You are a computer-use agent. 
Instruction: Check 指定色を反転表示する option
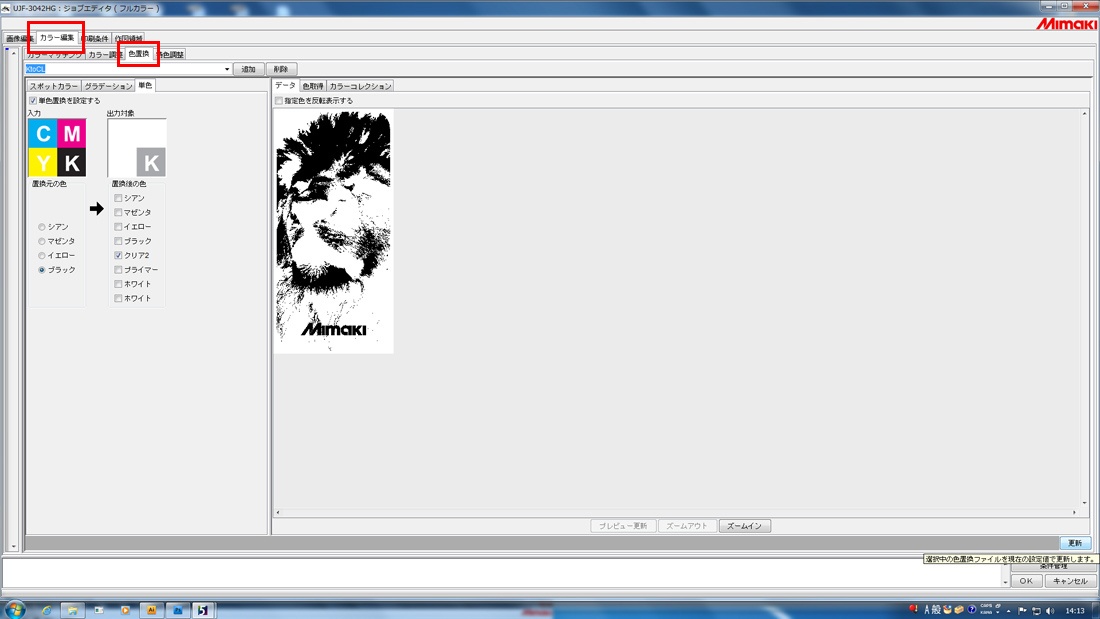pos(279,101)
